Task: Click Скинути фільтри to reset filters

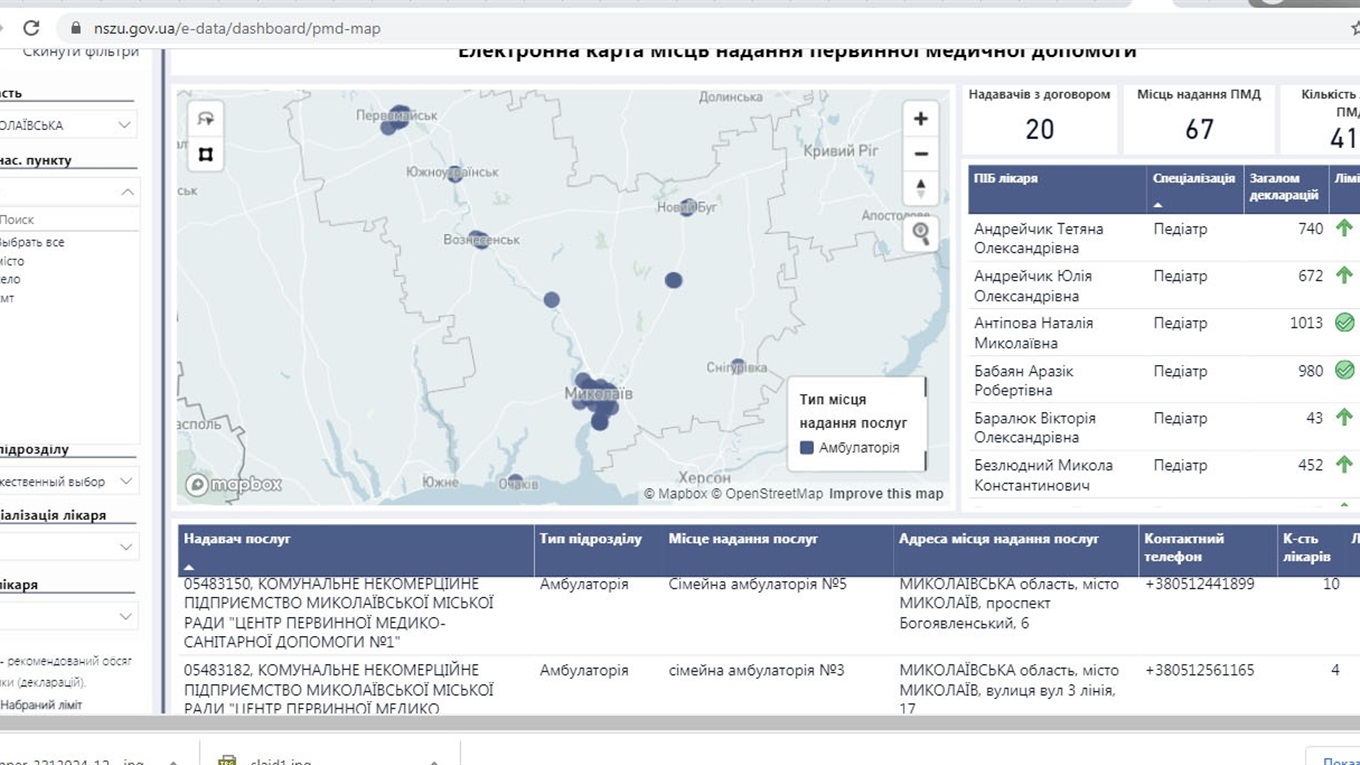Action: (x=80, y=51)
